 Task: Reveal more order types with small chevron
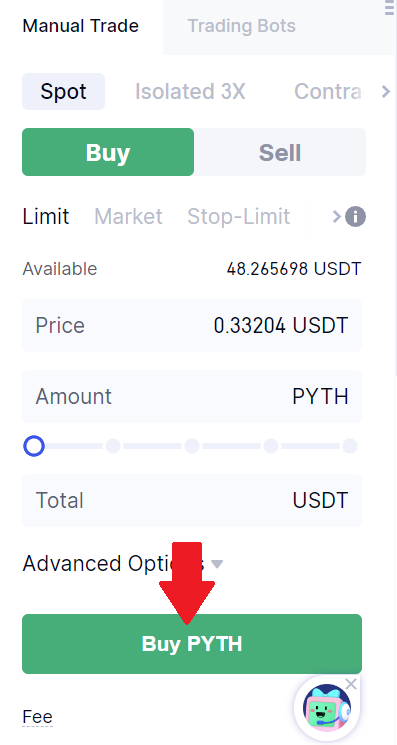click(337, 217)
